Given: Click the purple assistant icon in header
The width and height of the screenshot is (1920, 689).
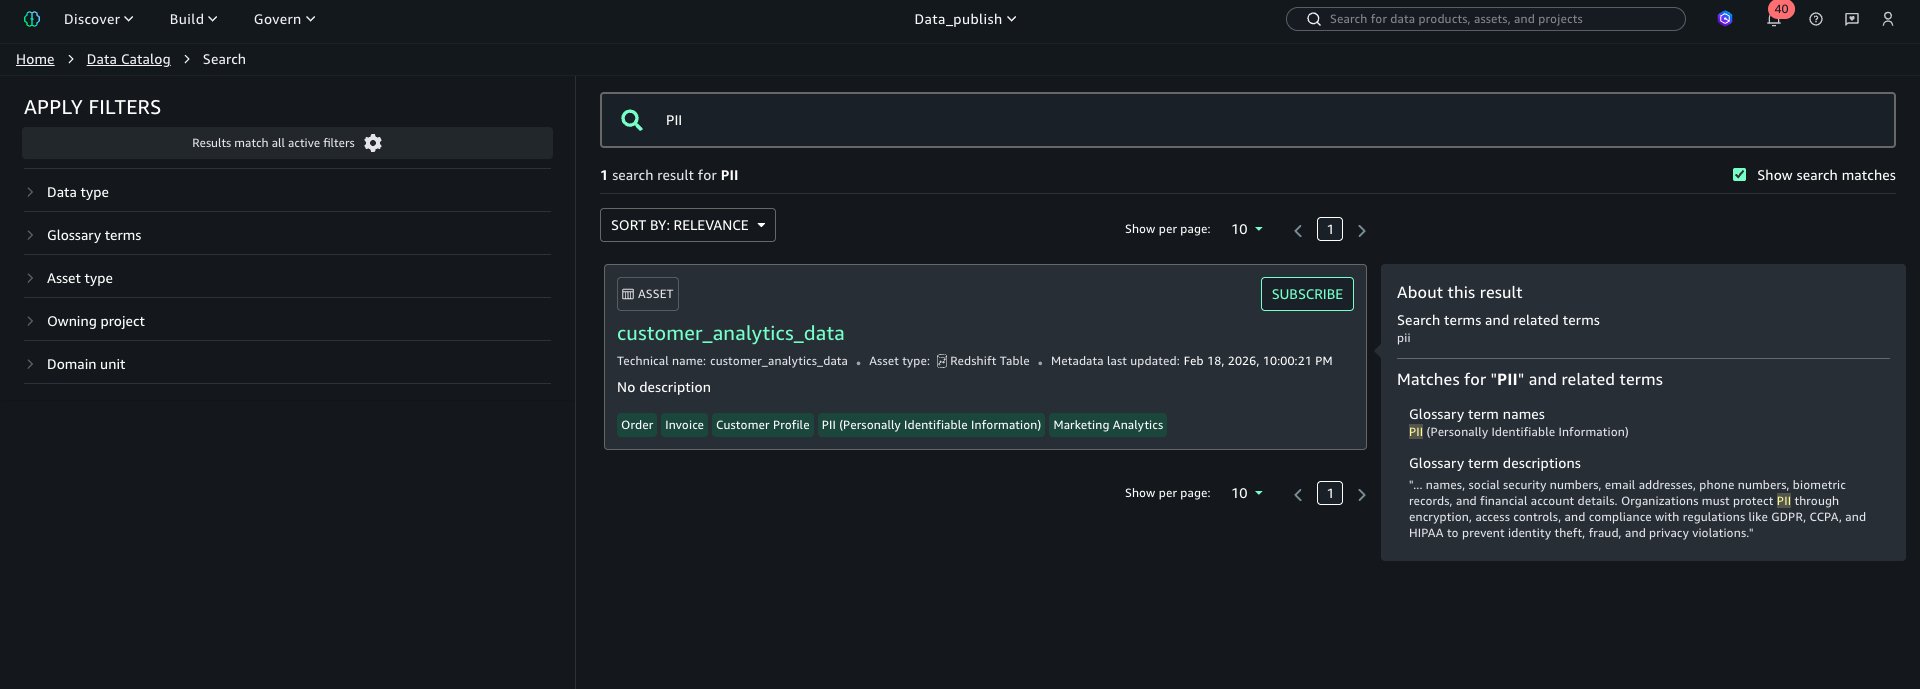Looking at the screenshot, I should click(x=1725, y=19).
